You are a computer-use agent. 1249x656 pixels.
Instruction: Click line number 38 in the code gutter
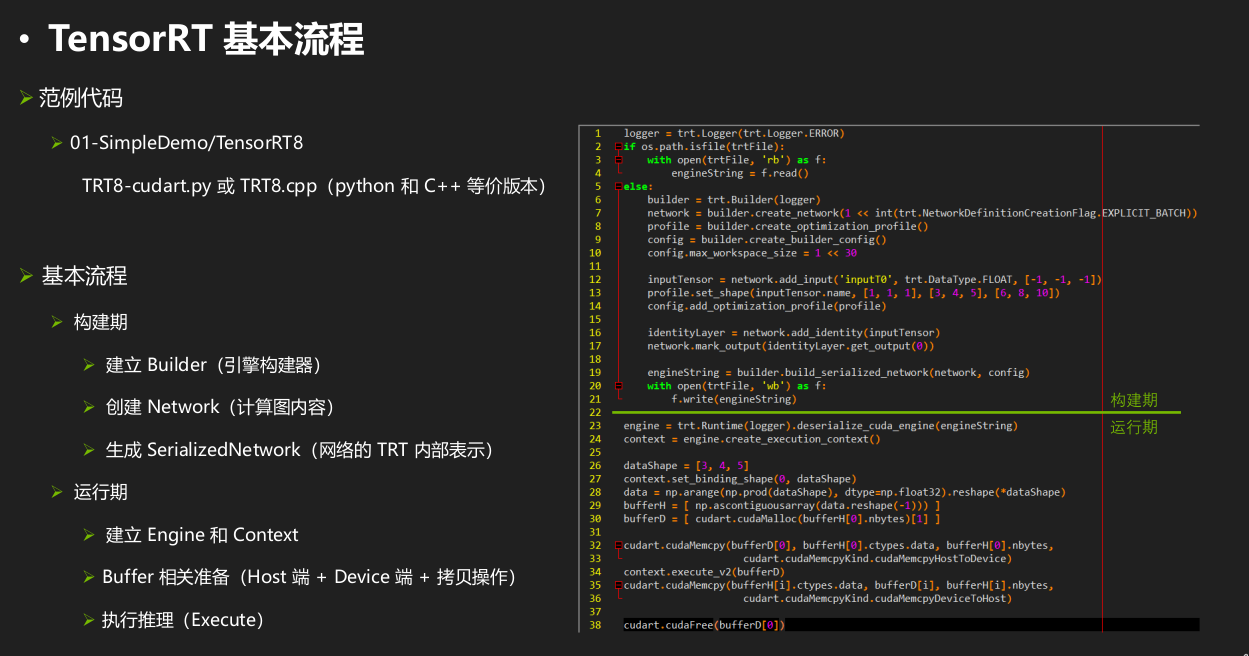595,625
